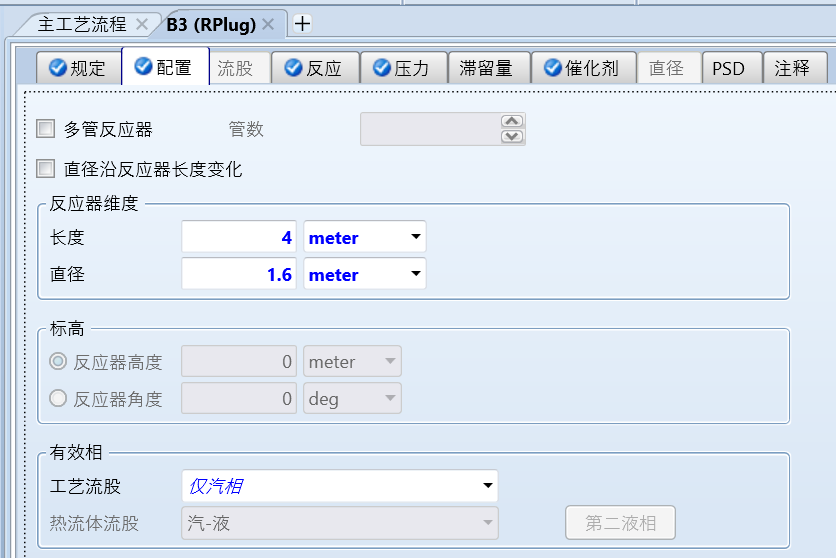
Task: Enable the 多管反应器 checkbox
Action: [x=46, y=128]
